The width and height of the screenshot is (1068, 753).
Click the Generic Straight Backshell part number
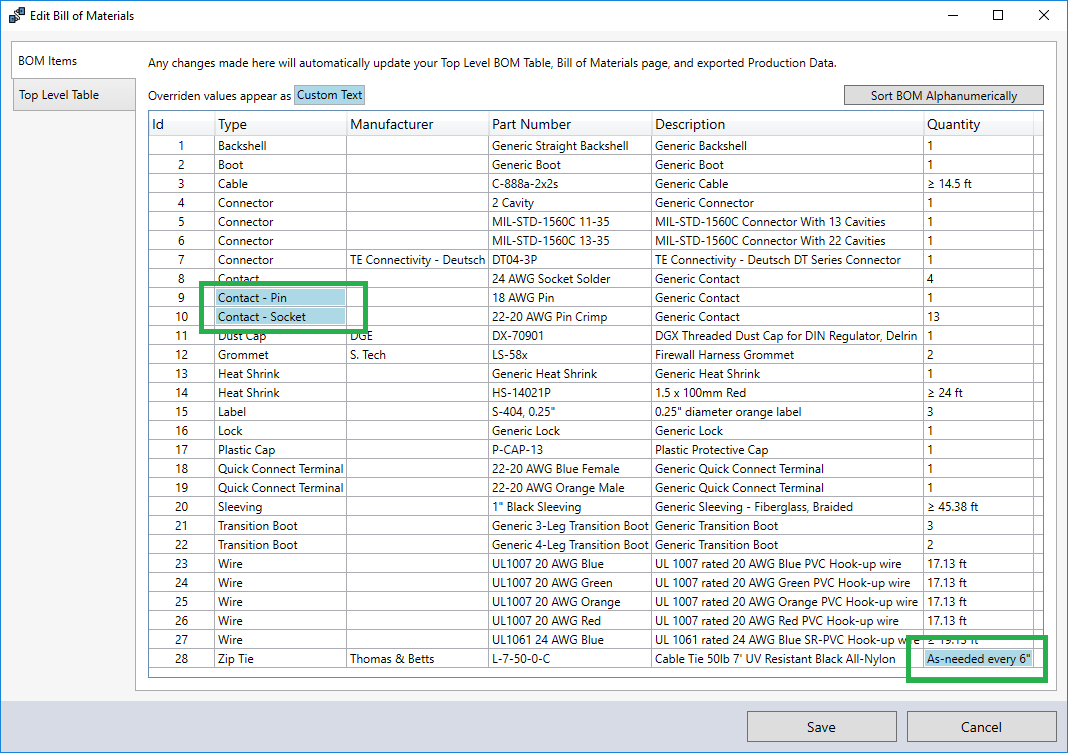click(x=570, y=146)
